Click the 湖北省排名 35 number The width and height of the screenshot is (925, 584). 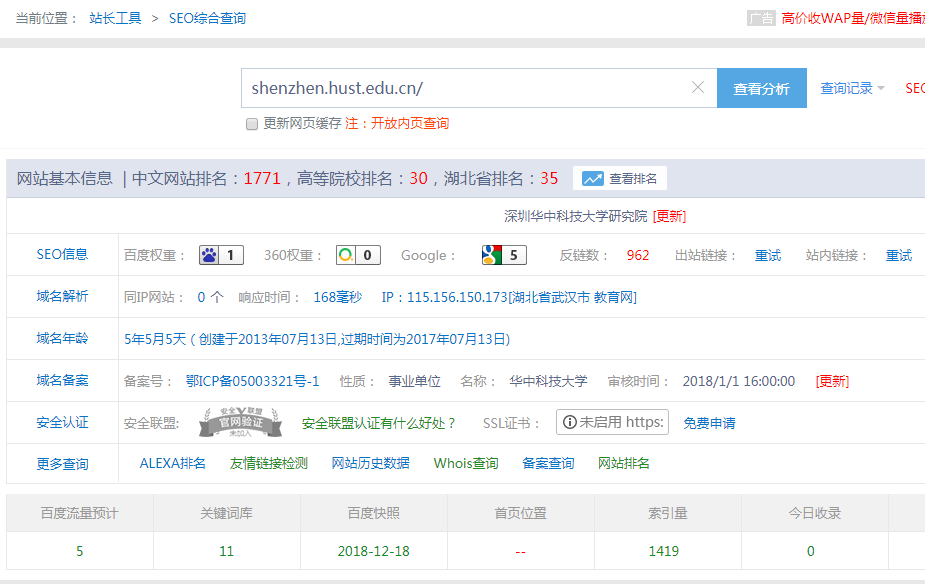(549, 178)
